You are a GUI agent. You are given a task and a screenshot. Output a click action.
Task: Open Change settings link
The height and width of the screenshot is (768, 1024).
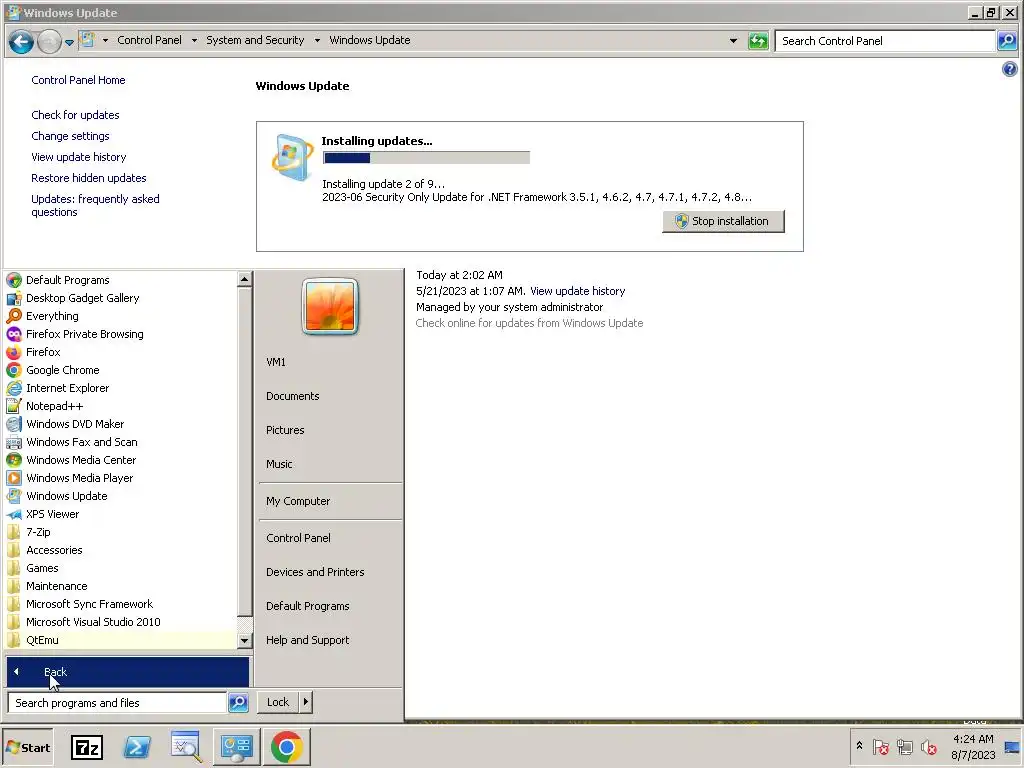click(70, 136)
